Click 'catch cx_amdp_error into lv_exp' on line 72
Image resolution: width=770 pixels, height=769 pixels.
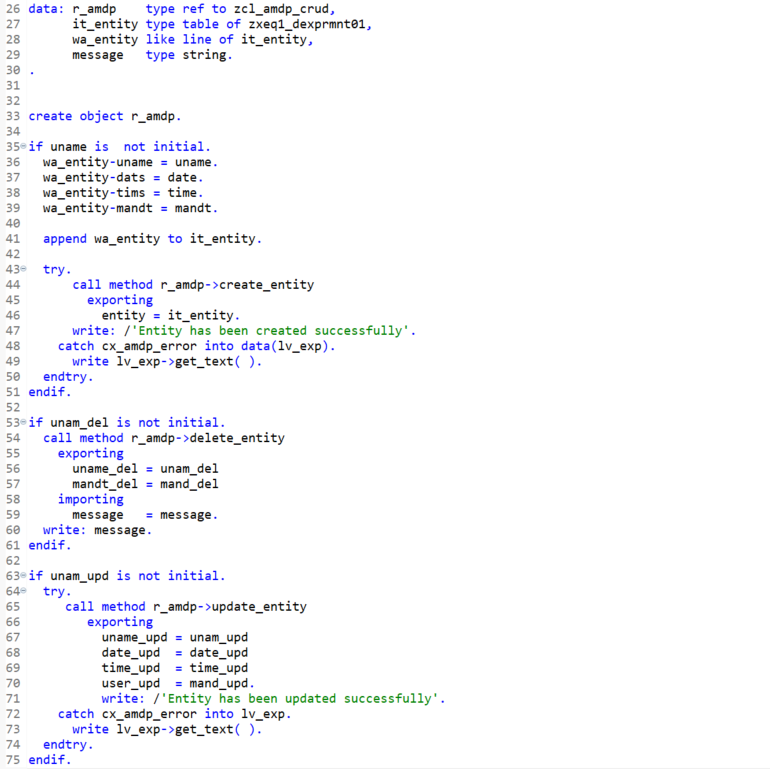click(174, 714)
